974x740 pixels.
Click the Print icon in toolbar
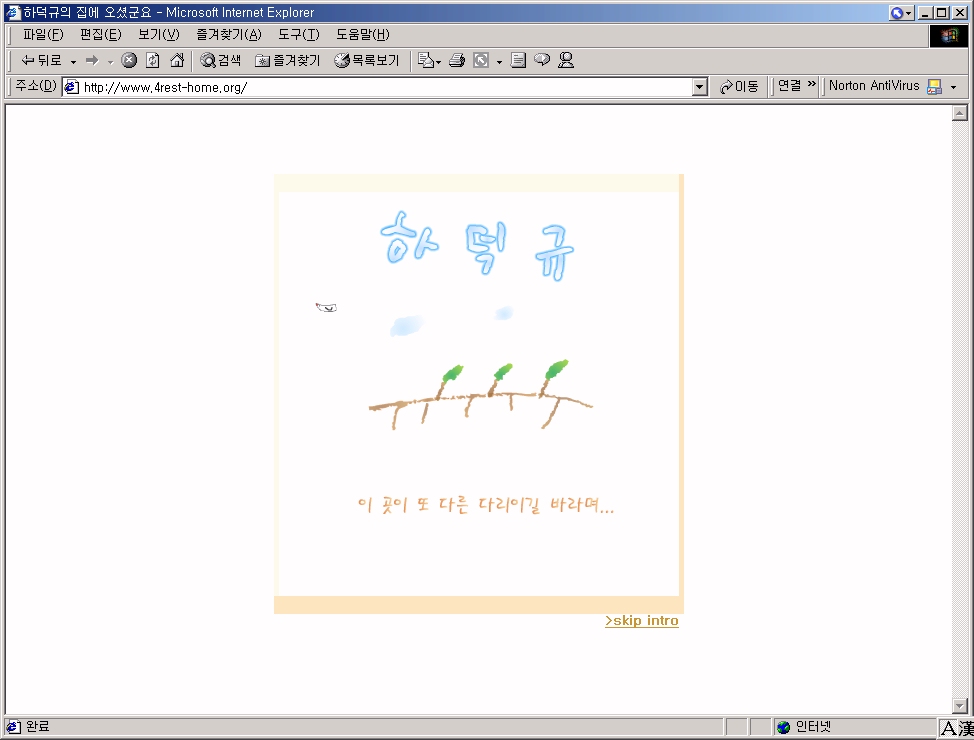pos(457,61)
